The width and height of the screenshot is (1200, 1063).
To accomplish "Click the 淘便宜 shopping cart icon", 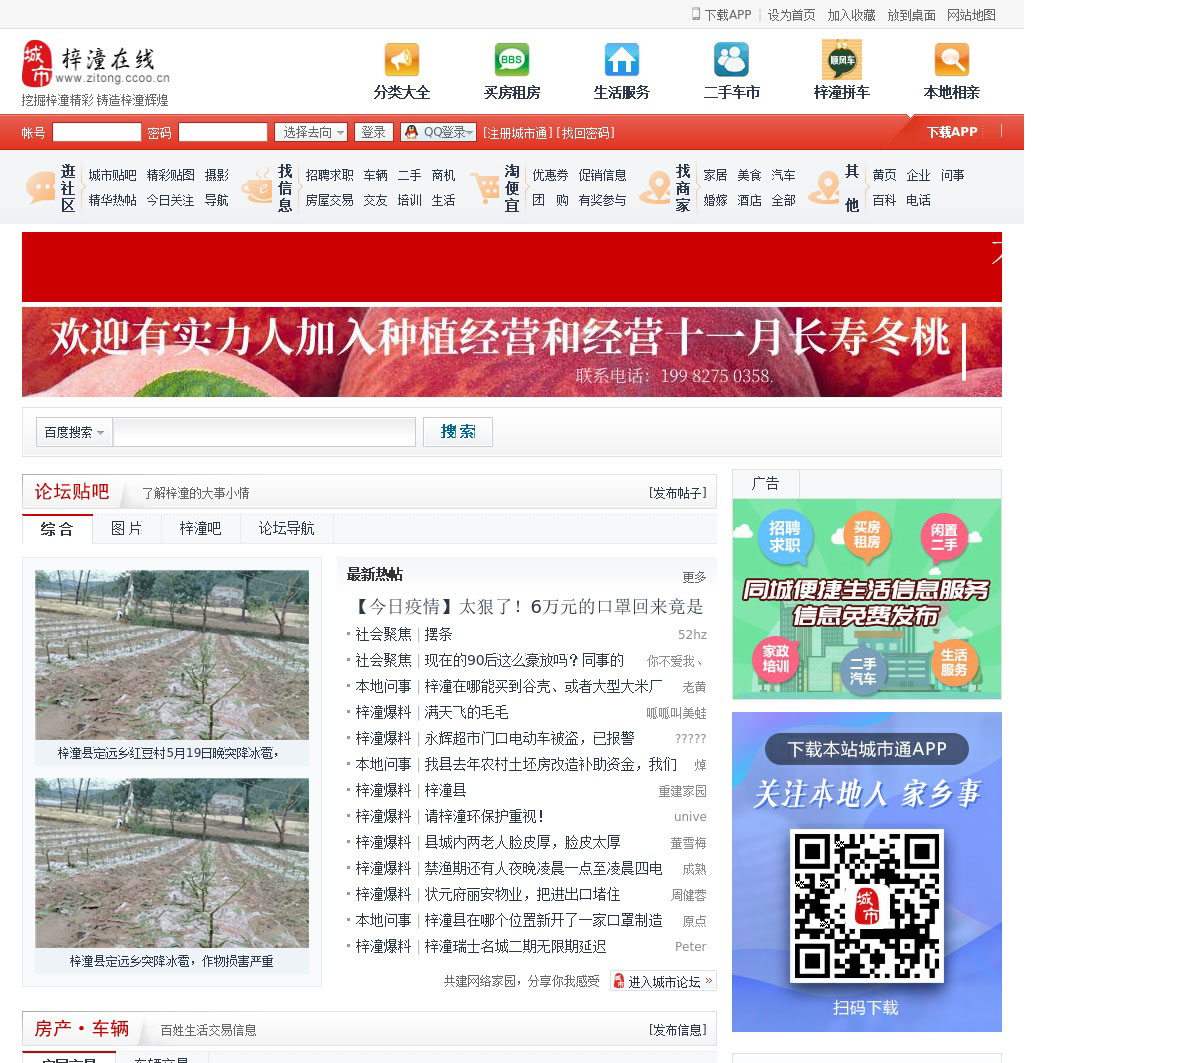I will point(485,188).
